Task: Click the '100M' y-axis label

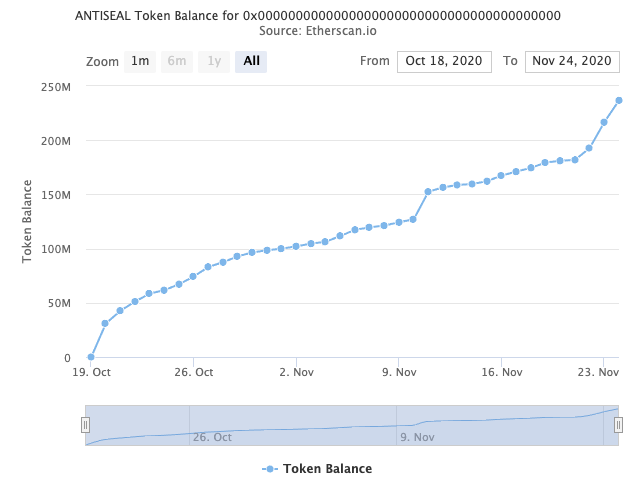Action: click(56, 249)
